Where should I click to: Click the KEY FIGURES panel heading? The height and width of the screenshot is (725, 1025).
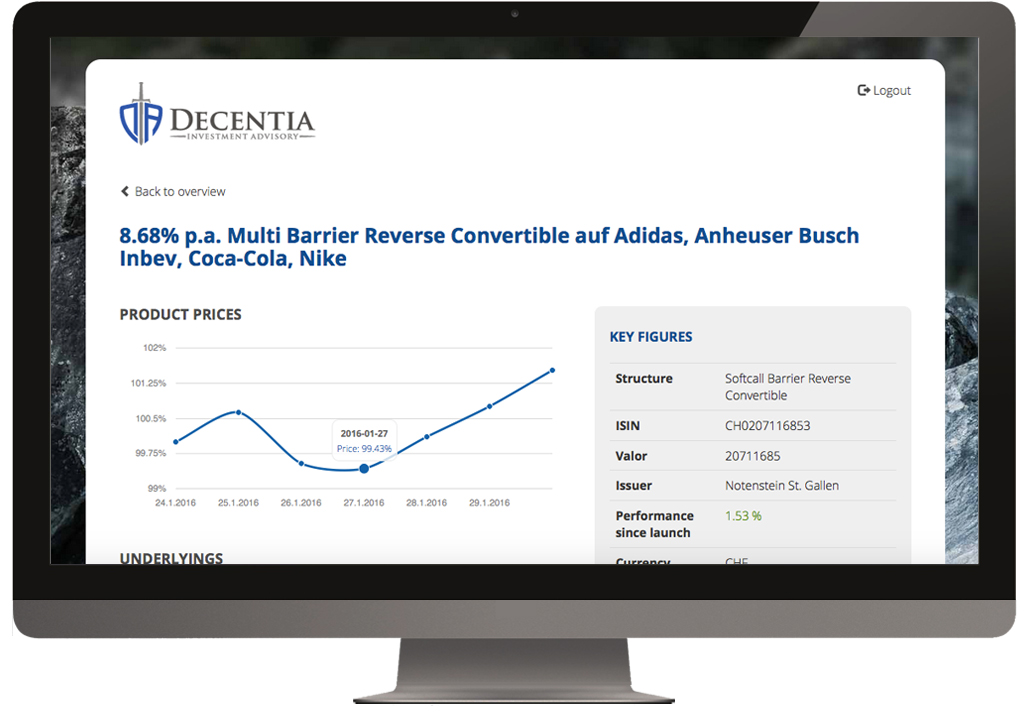coord(651,337)
